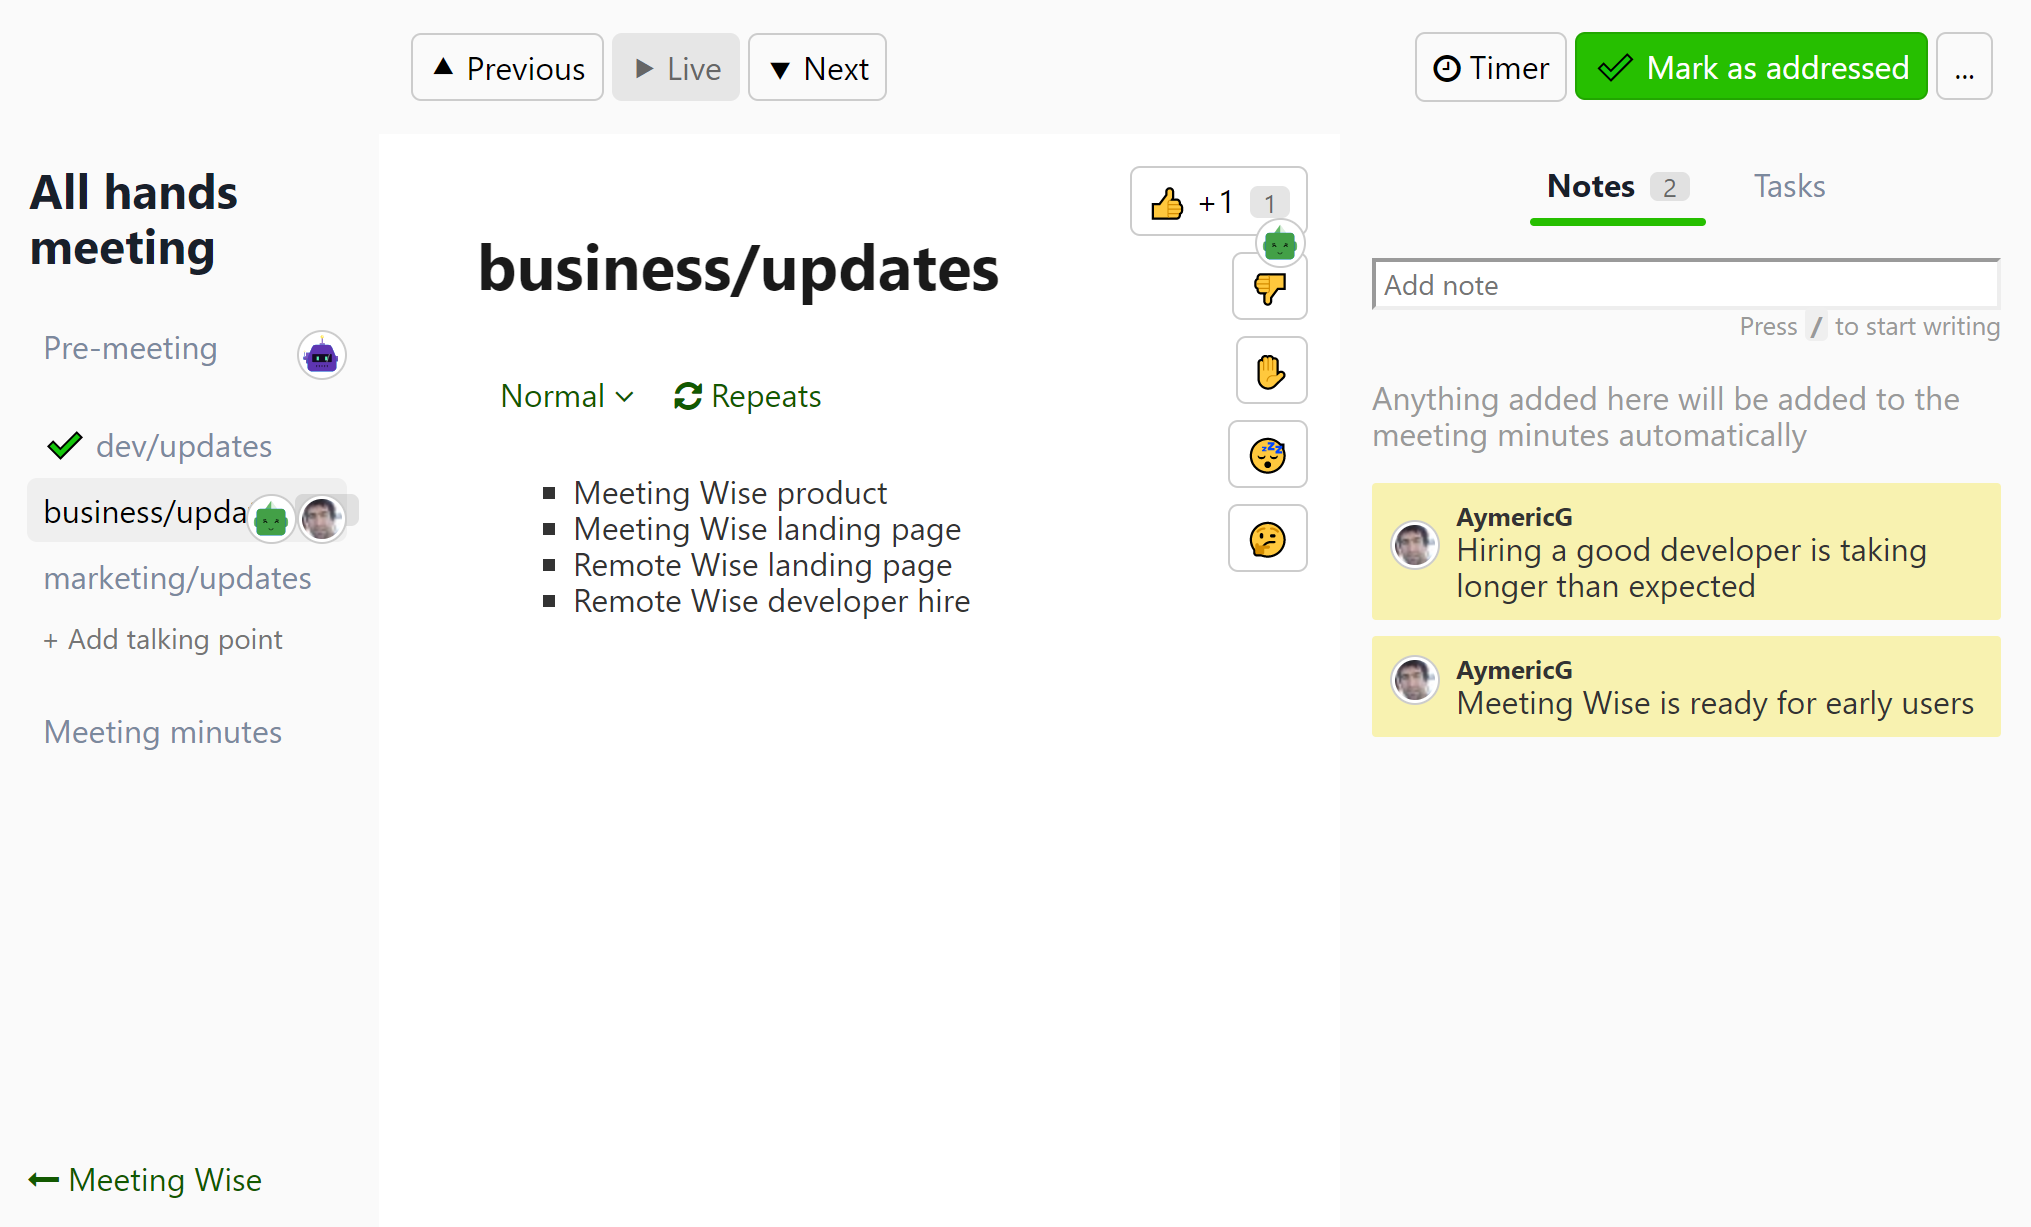Go back to Meeting Wise
The height and width of the screenshot is (1227, 2031).
(x=145, y=1180)
